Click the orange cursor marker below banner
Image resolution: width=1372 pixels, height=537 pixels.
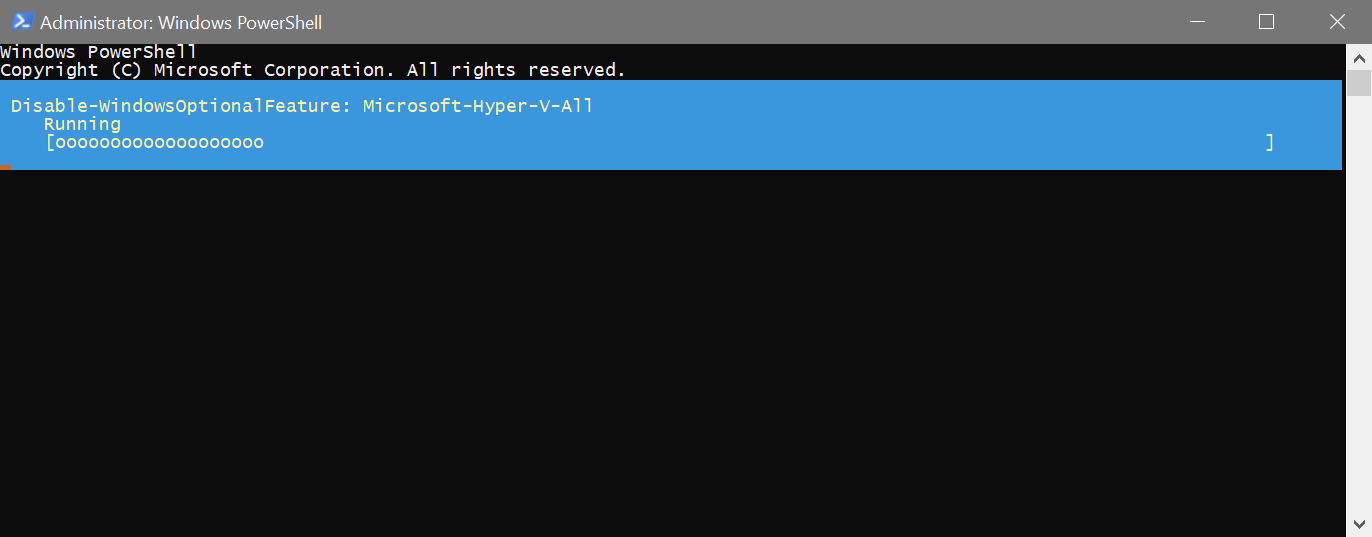pos(6,168)
